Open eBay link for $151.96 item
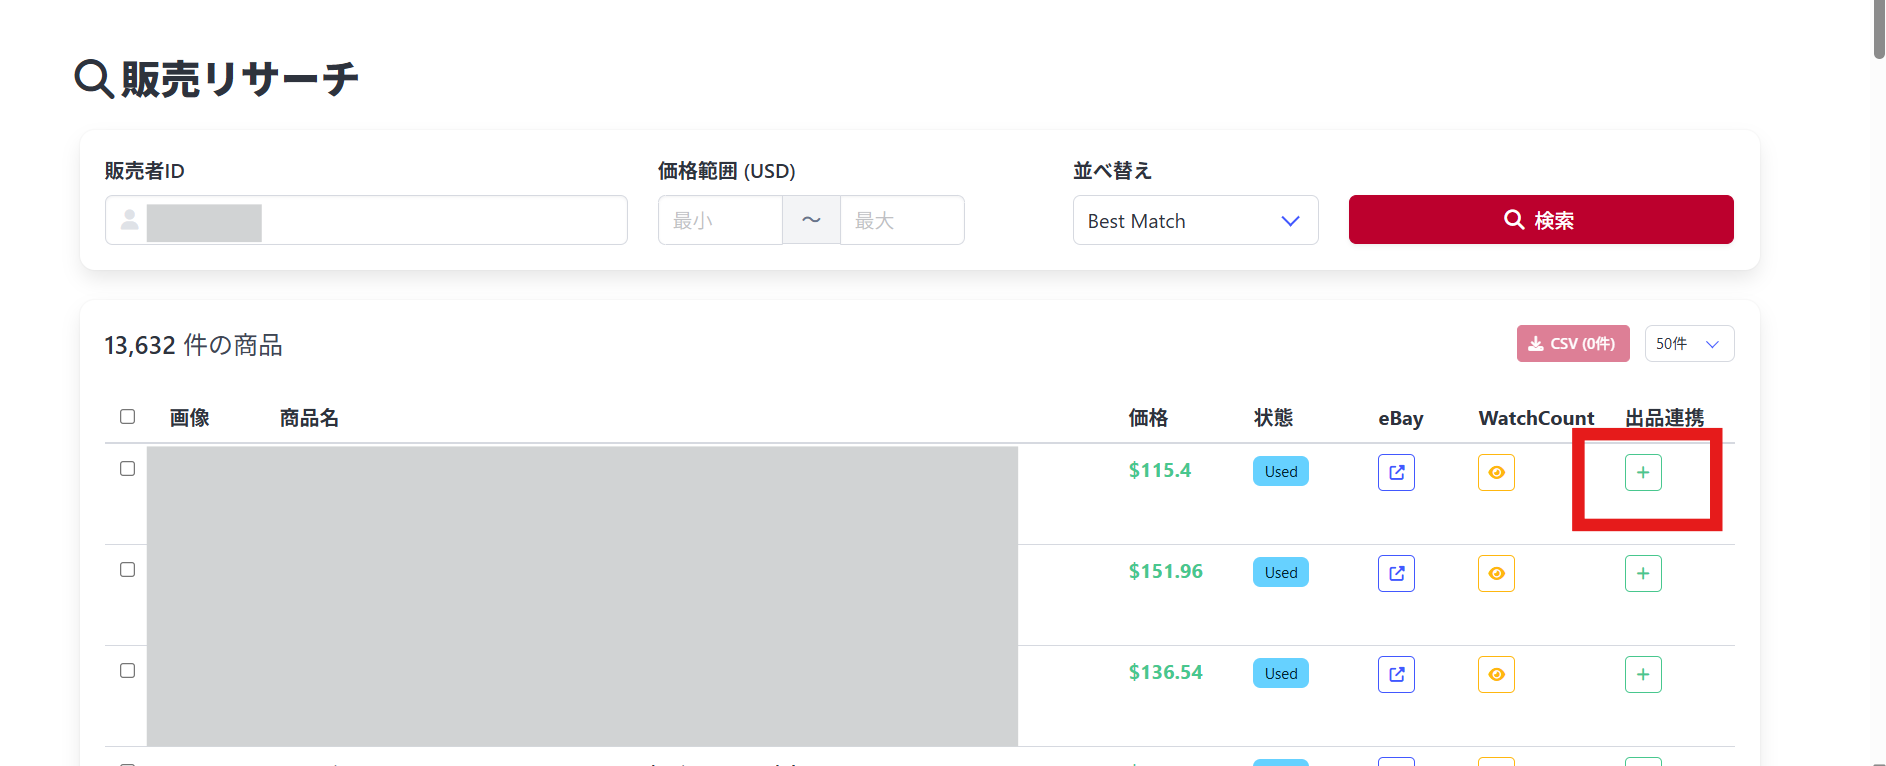Viewport: 1886px width, 766px height. [1396, 573]
